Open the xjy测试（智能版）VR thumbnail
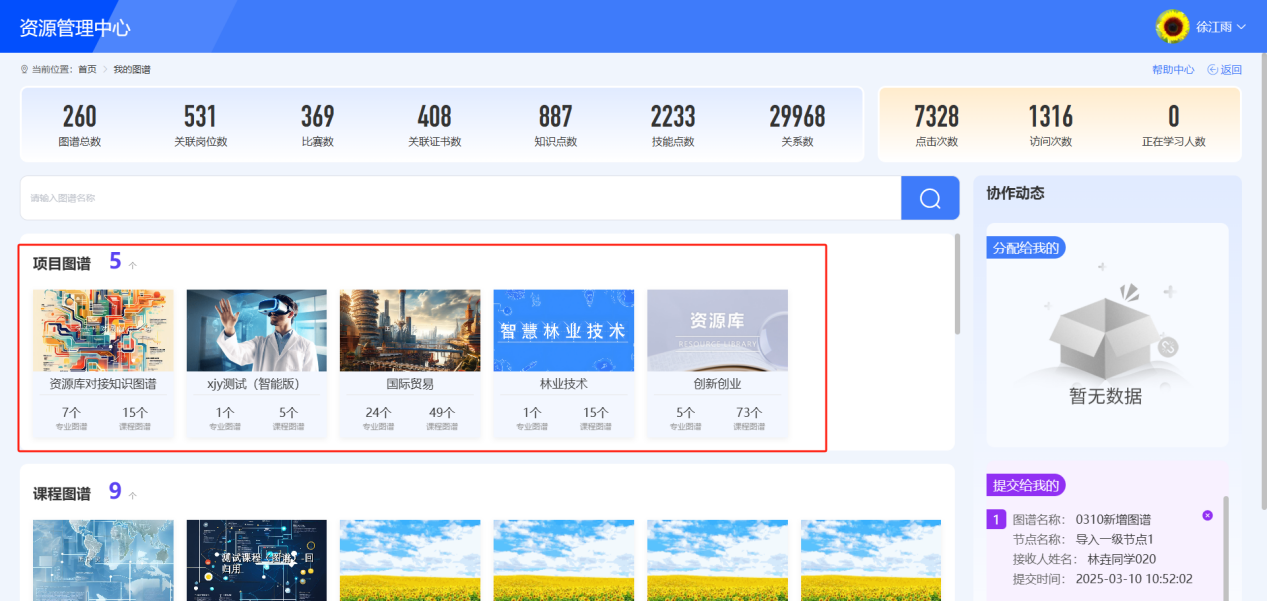 [x=256, y=330]
